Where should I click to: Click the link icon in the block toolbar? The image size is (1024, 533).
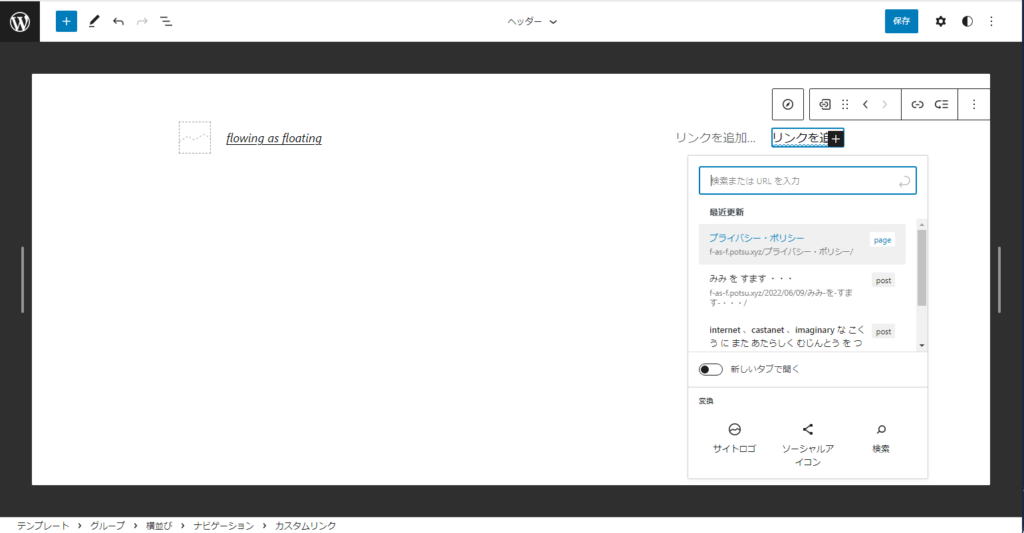point(917,104)
